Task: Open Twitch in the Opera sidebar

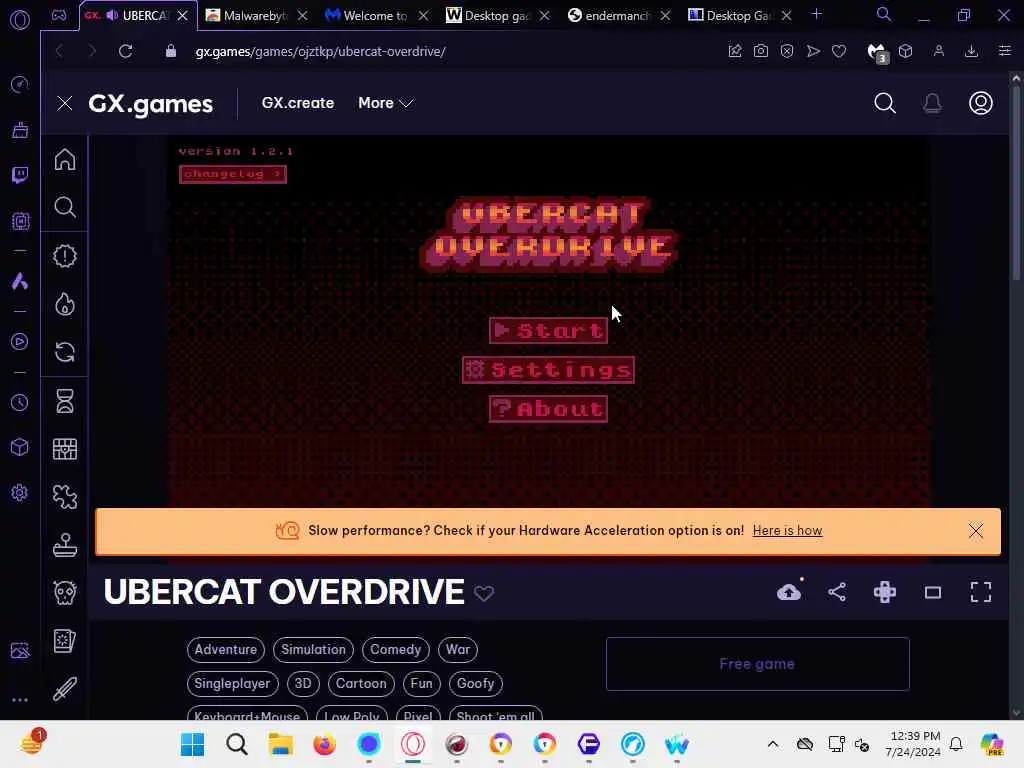Action: (20, 175)
